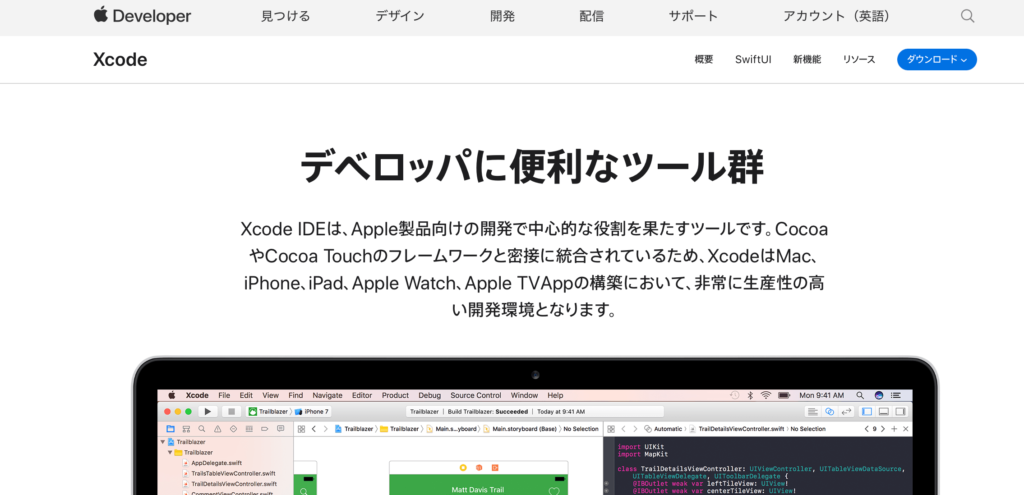Close the assistant editor with X icon

(905, 429)
